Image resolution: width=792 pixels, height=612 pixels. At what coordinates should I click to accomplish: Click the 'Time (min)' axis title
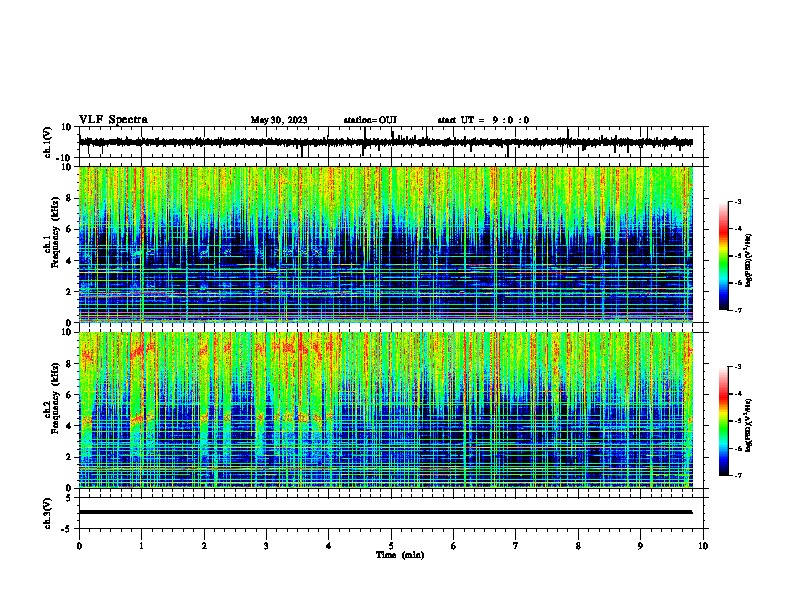(x=400, y=555)
